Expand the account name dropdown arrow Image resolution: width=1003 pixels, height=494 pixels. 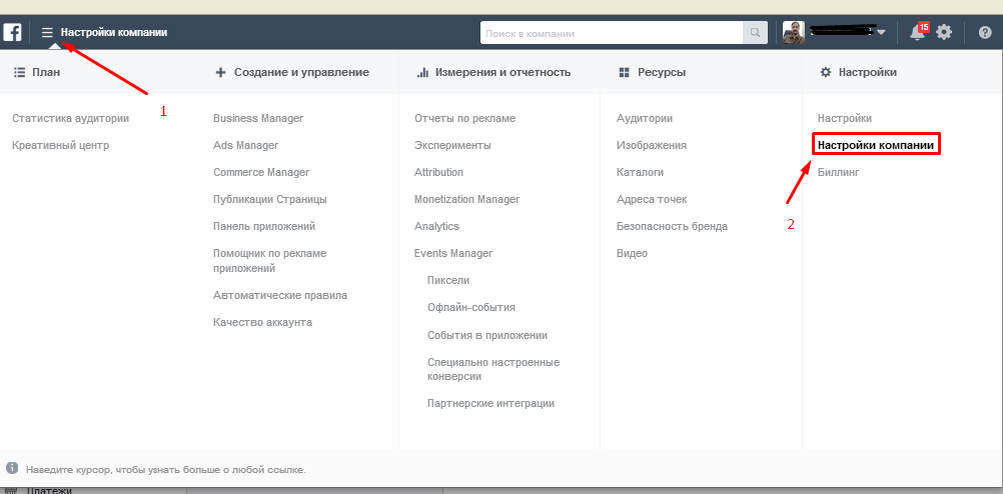[x=881, y=33]
